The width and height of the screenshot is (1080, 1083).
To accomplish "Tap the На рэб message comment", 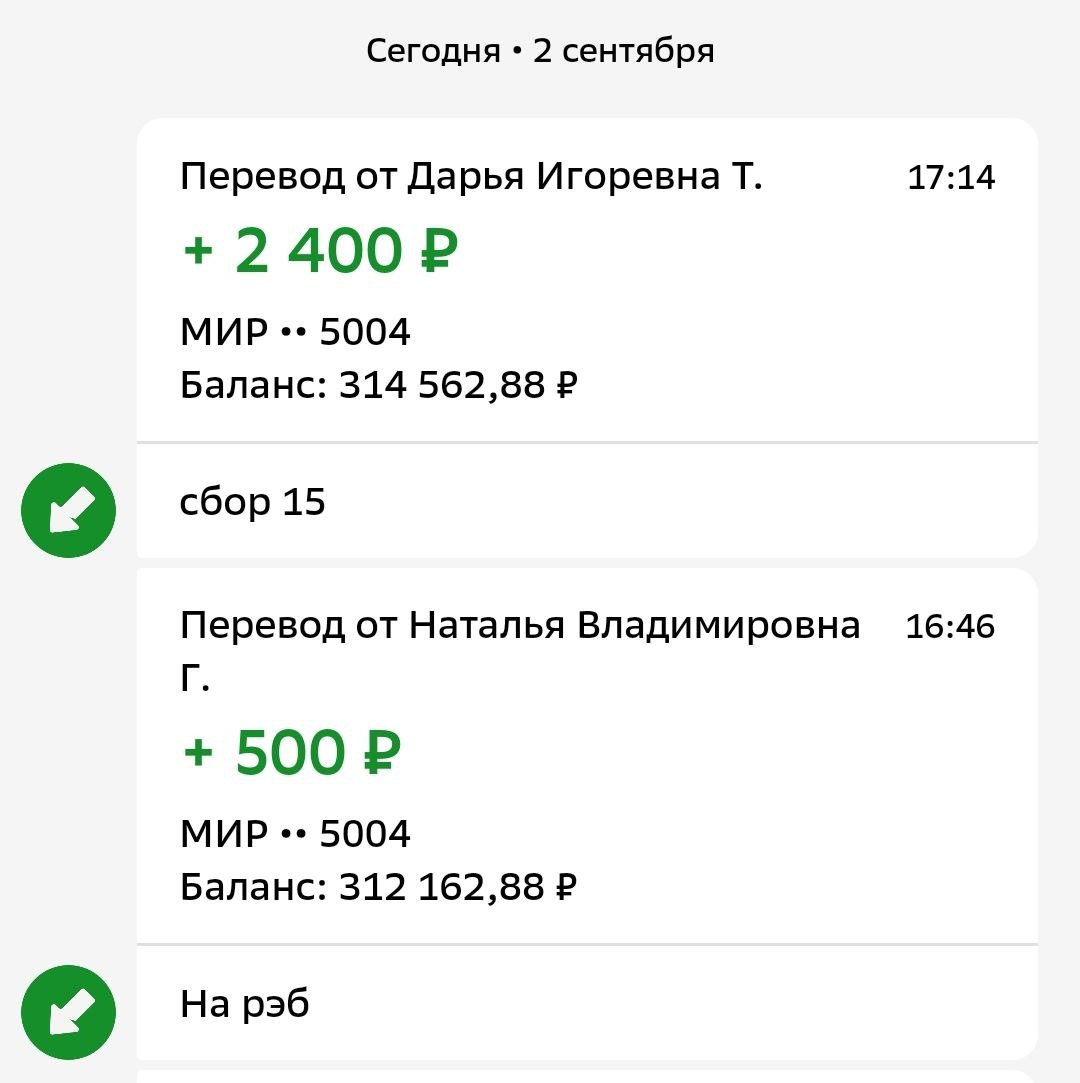I will (x=244, y=1004).
